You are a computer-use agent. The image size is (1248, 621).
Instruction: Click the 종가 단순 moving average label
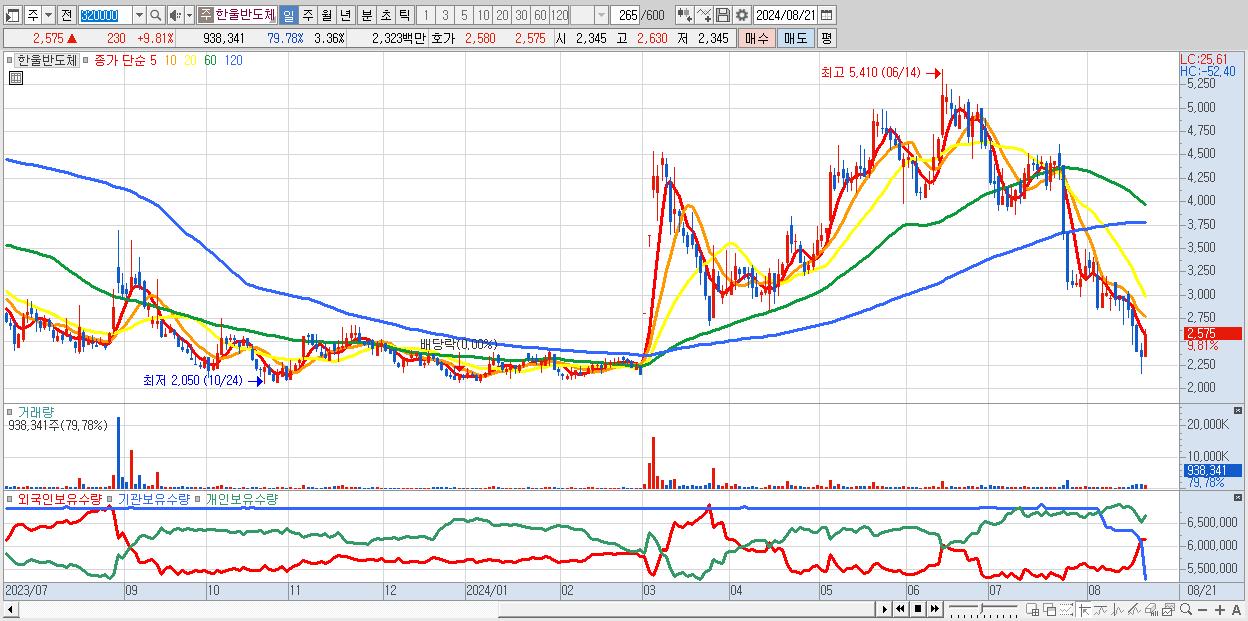120,60
